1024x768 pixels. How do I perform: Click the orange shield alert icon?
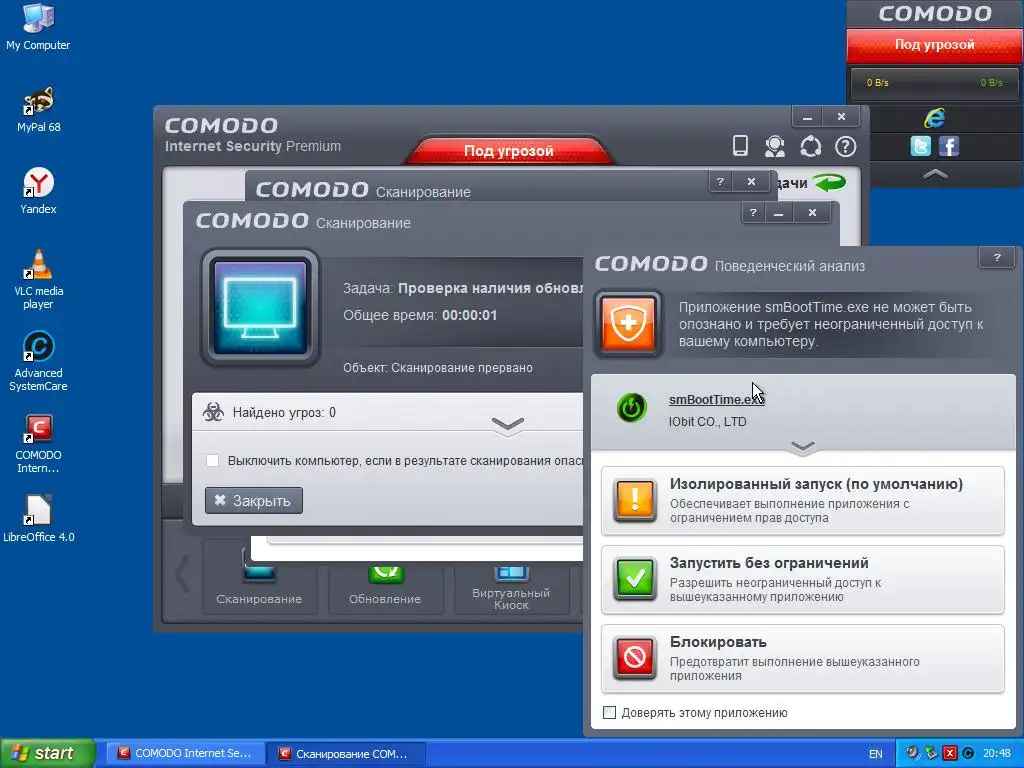click(628, 324)
